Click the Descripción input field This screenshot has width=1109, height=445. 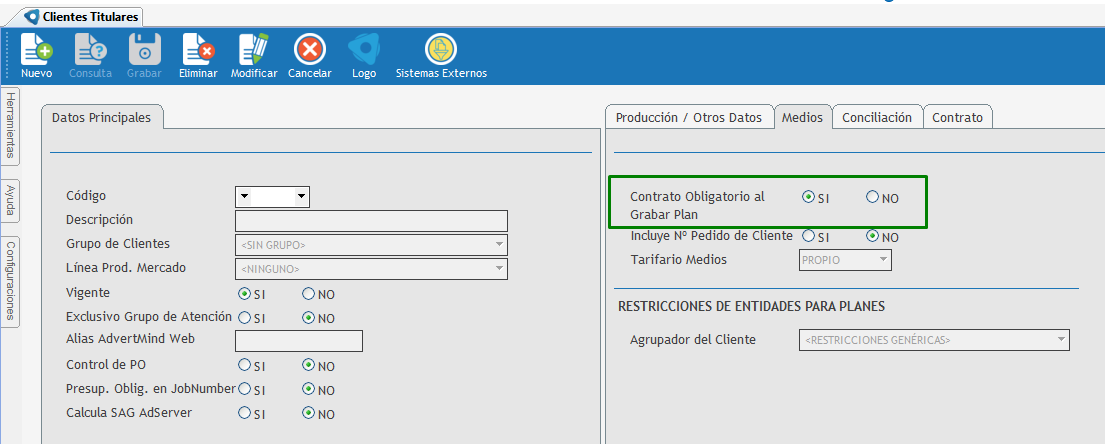tap(371, 221)
